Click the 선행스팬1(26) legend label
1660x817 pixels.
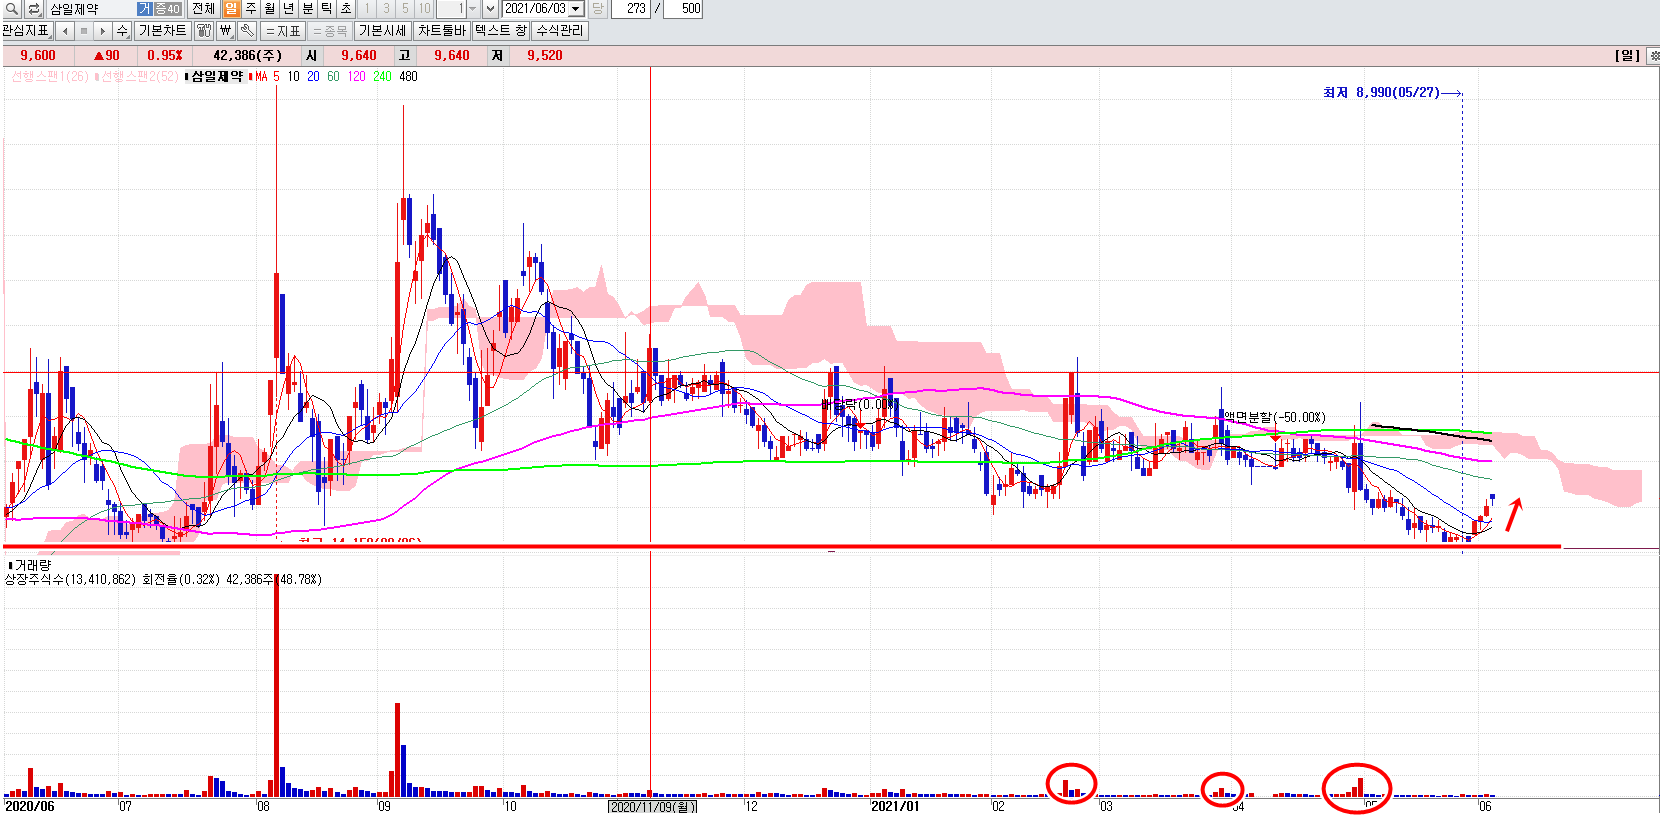(x=49, y=76)
